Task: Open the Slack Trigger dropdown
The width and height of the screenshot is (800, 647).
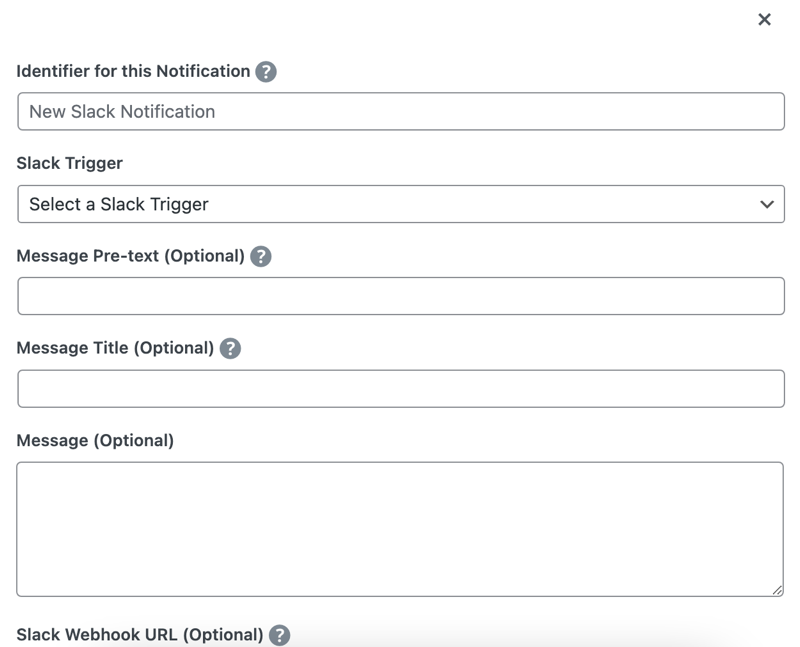Action: point(400,204)
